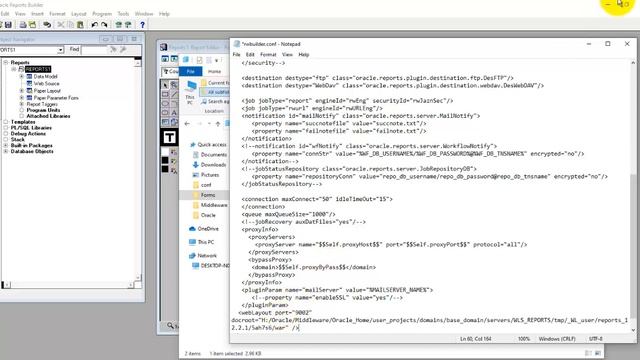The height and width of the screenshot is (360, 640).
Task: Select the white color swatch in palette
Action: pos(165,152)
